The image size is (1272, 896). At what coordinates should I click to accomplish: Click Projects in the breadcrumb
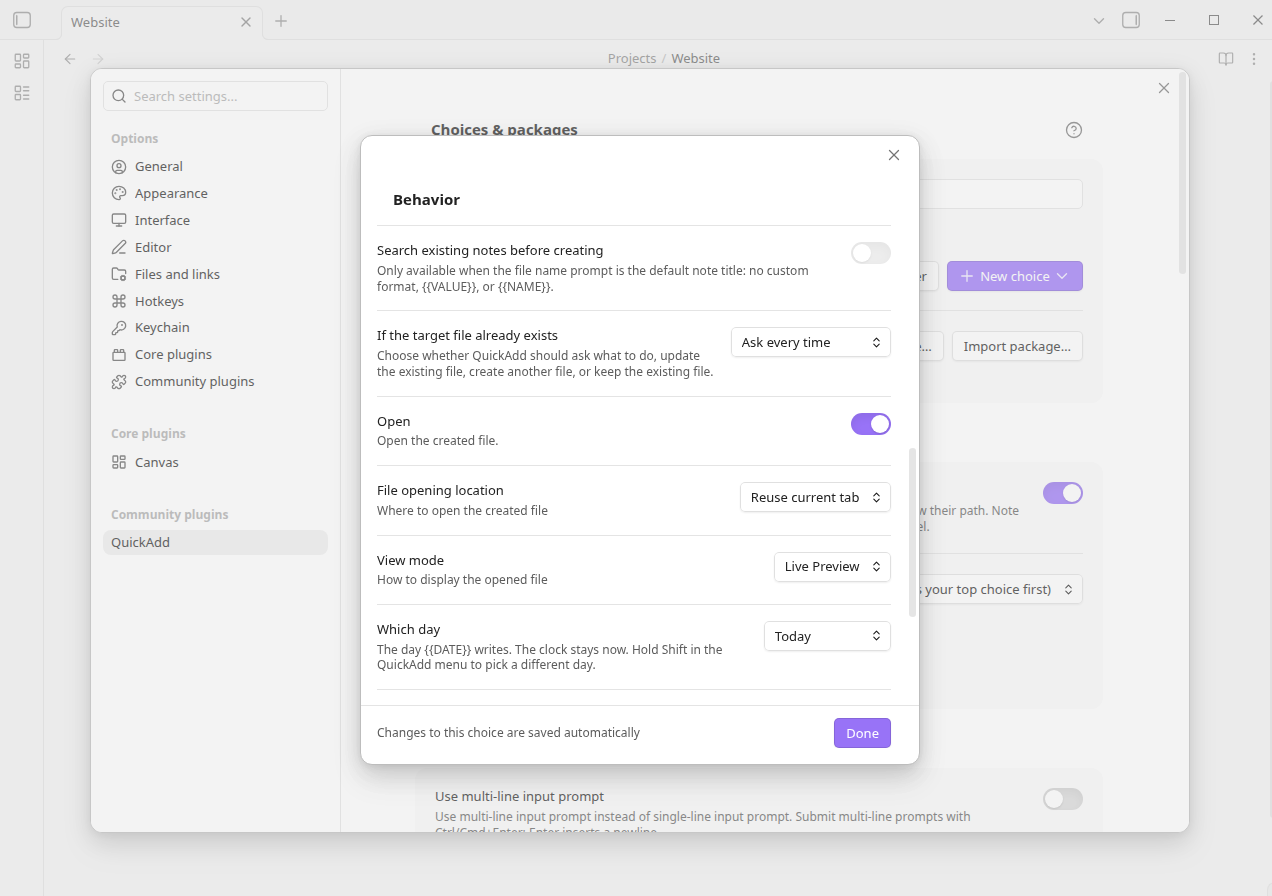pyautogui.click(x=632, y=59)
